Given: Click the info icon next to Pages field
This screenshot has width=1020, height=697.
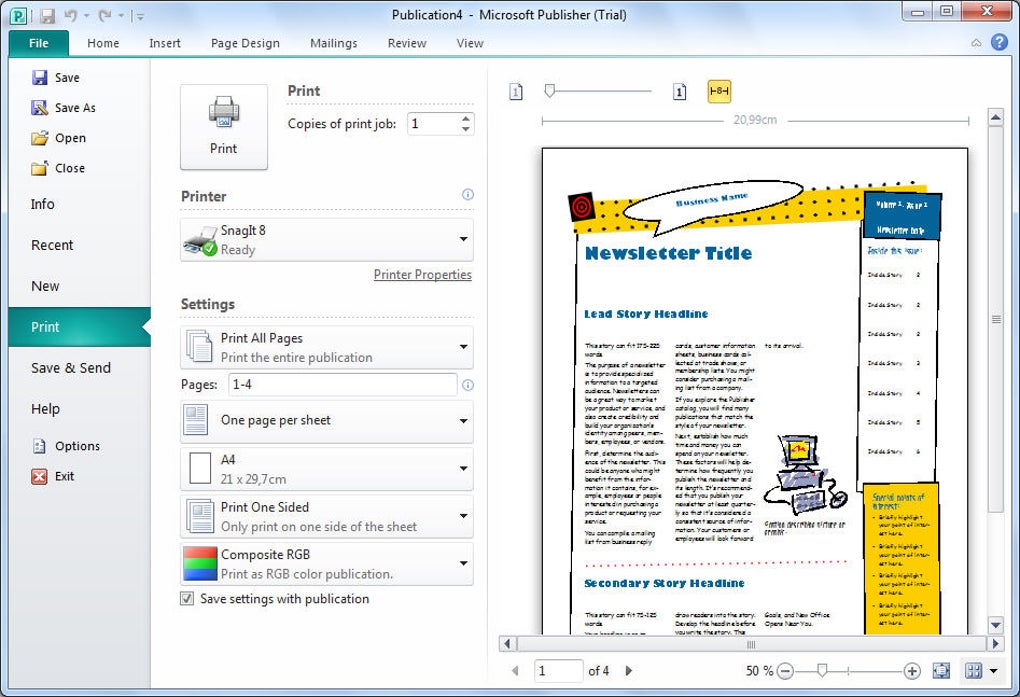Looking at the screenshot, I should [468, 385].
